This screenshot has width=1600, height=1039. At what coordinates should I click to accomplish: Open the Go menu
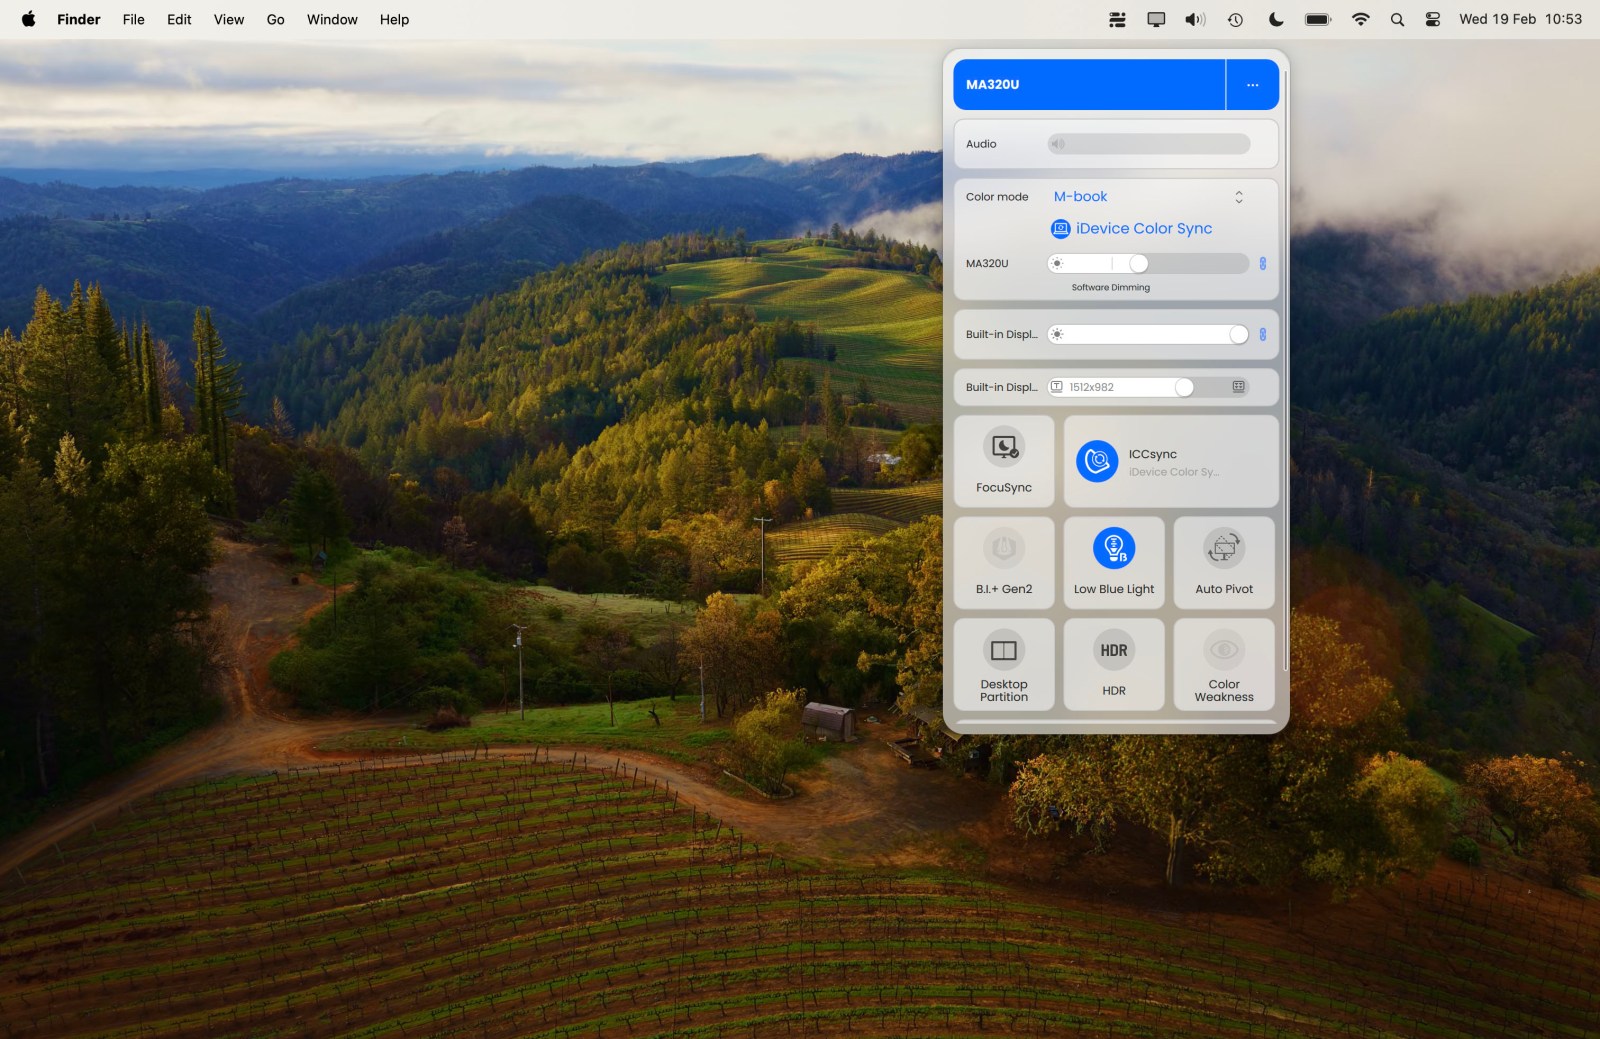[275, 19]
